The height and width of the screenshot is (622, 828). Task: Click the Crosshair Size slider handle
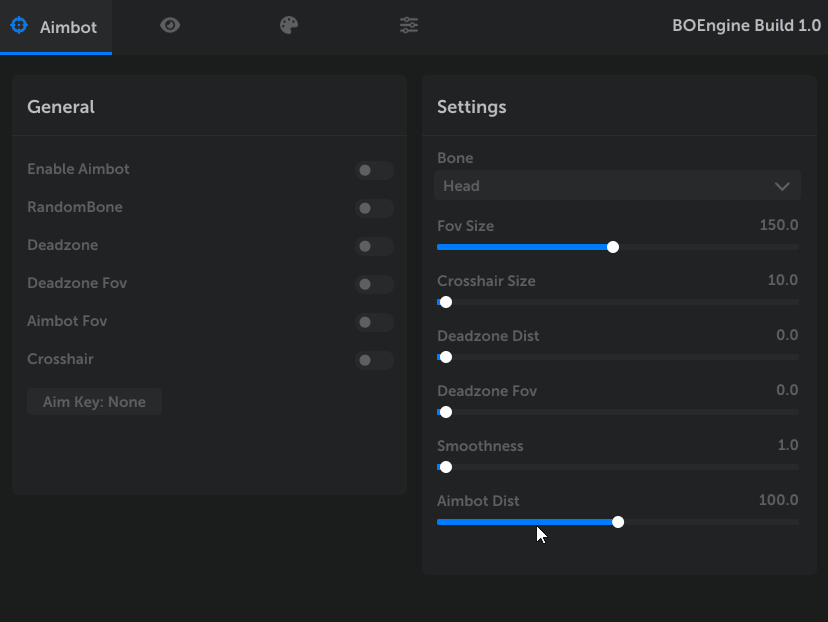[x=446, y=302]
